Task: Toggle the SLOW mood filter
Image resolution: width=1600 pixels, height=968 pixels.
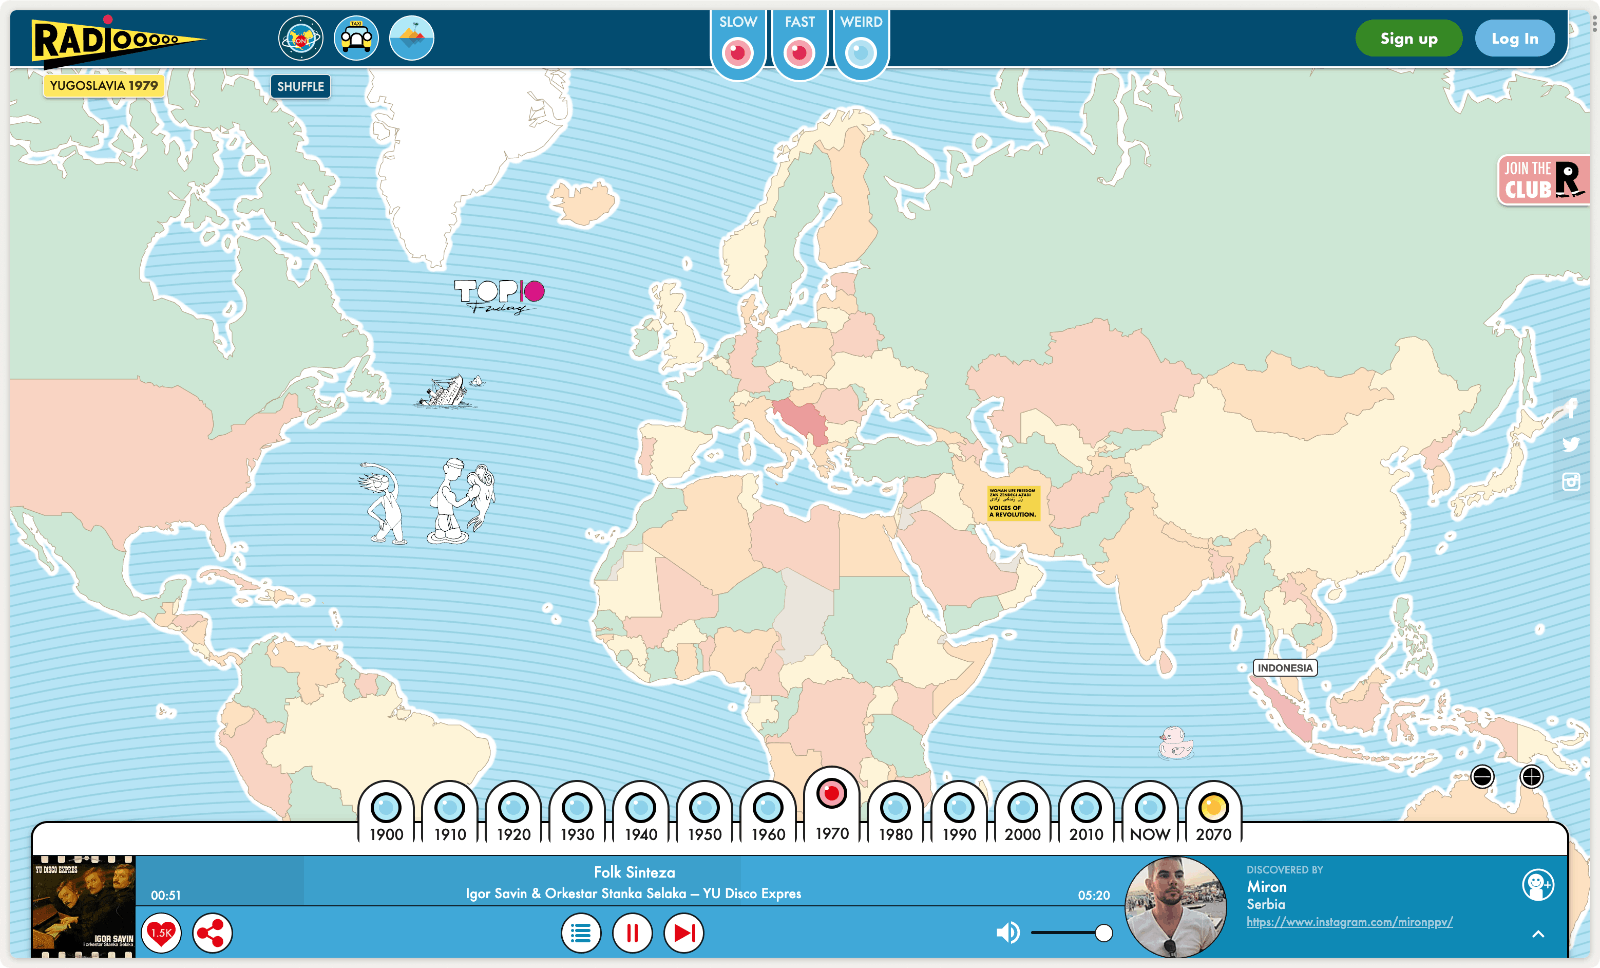Action: (x=738, y=51)
